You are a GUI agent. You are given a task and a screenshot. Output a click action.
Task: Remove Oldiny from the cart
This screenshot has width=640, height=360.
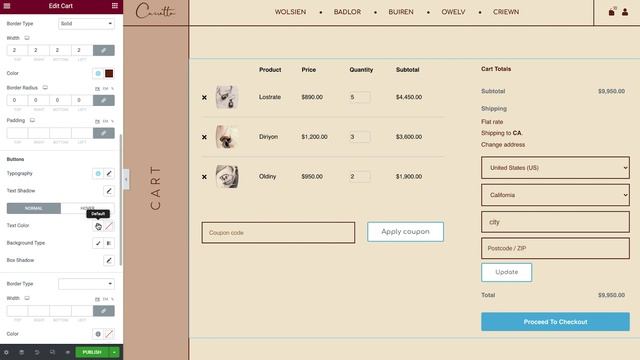coord(204,177)
